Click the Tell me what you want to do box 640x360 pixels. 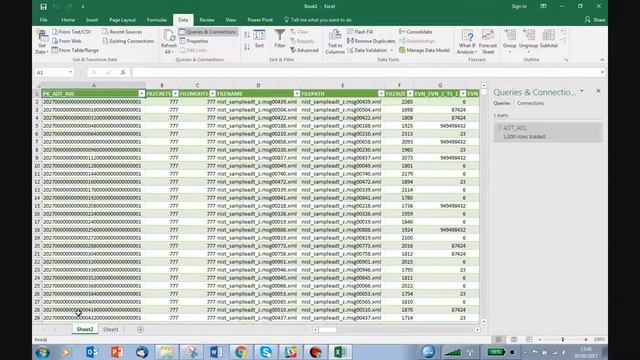pos(318,20)
